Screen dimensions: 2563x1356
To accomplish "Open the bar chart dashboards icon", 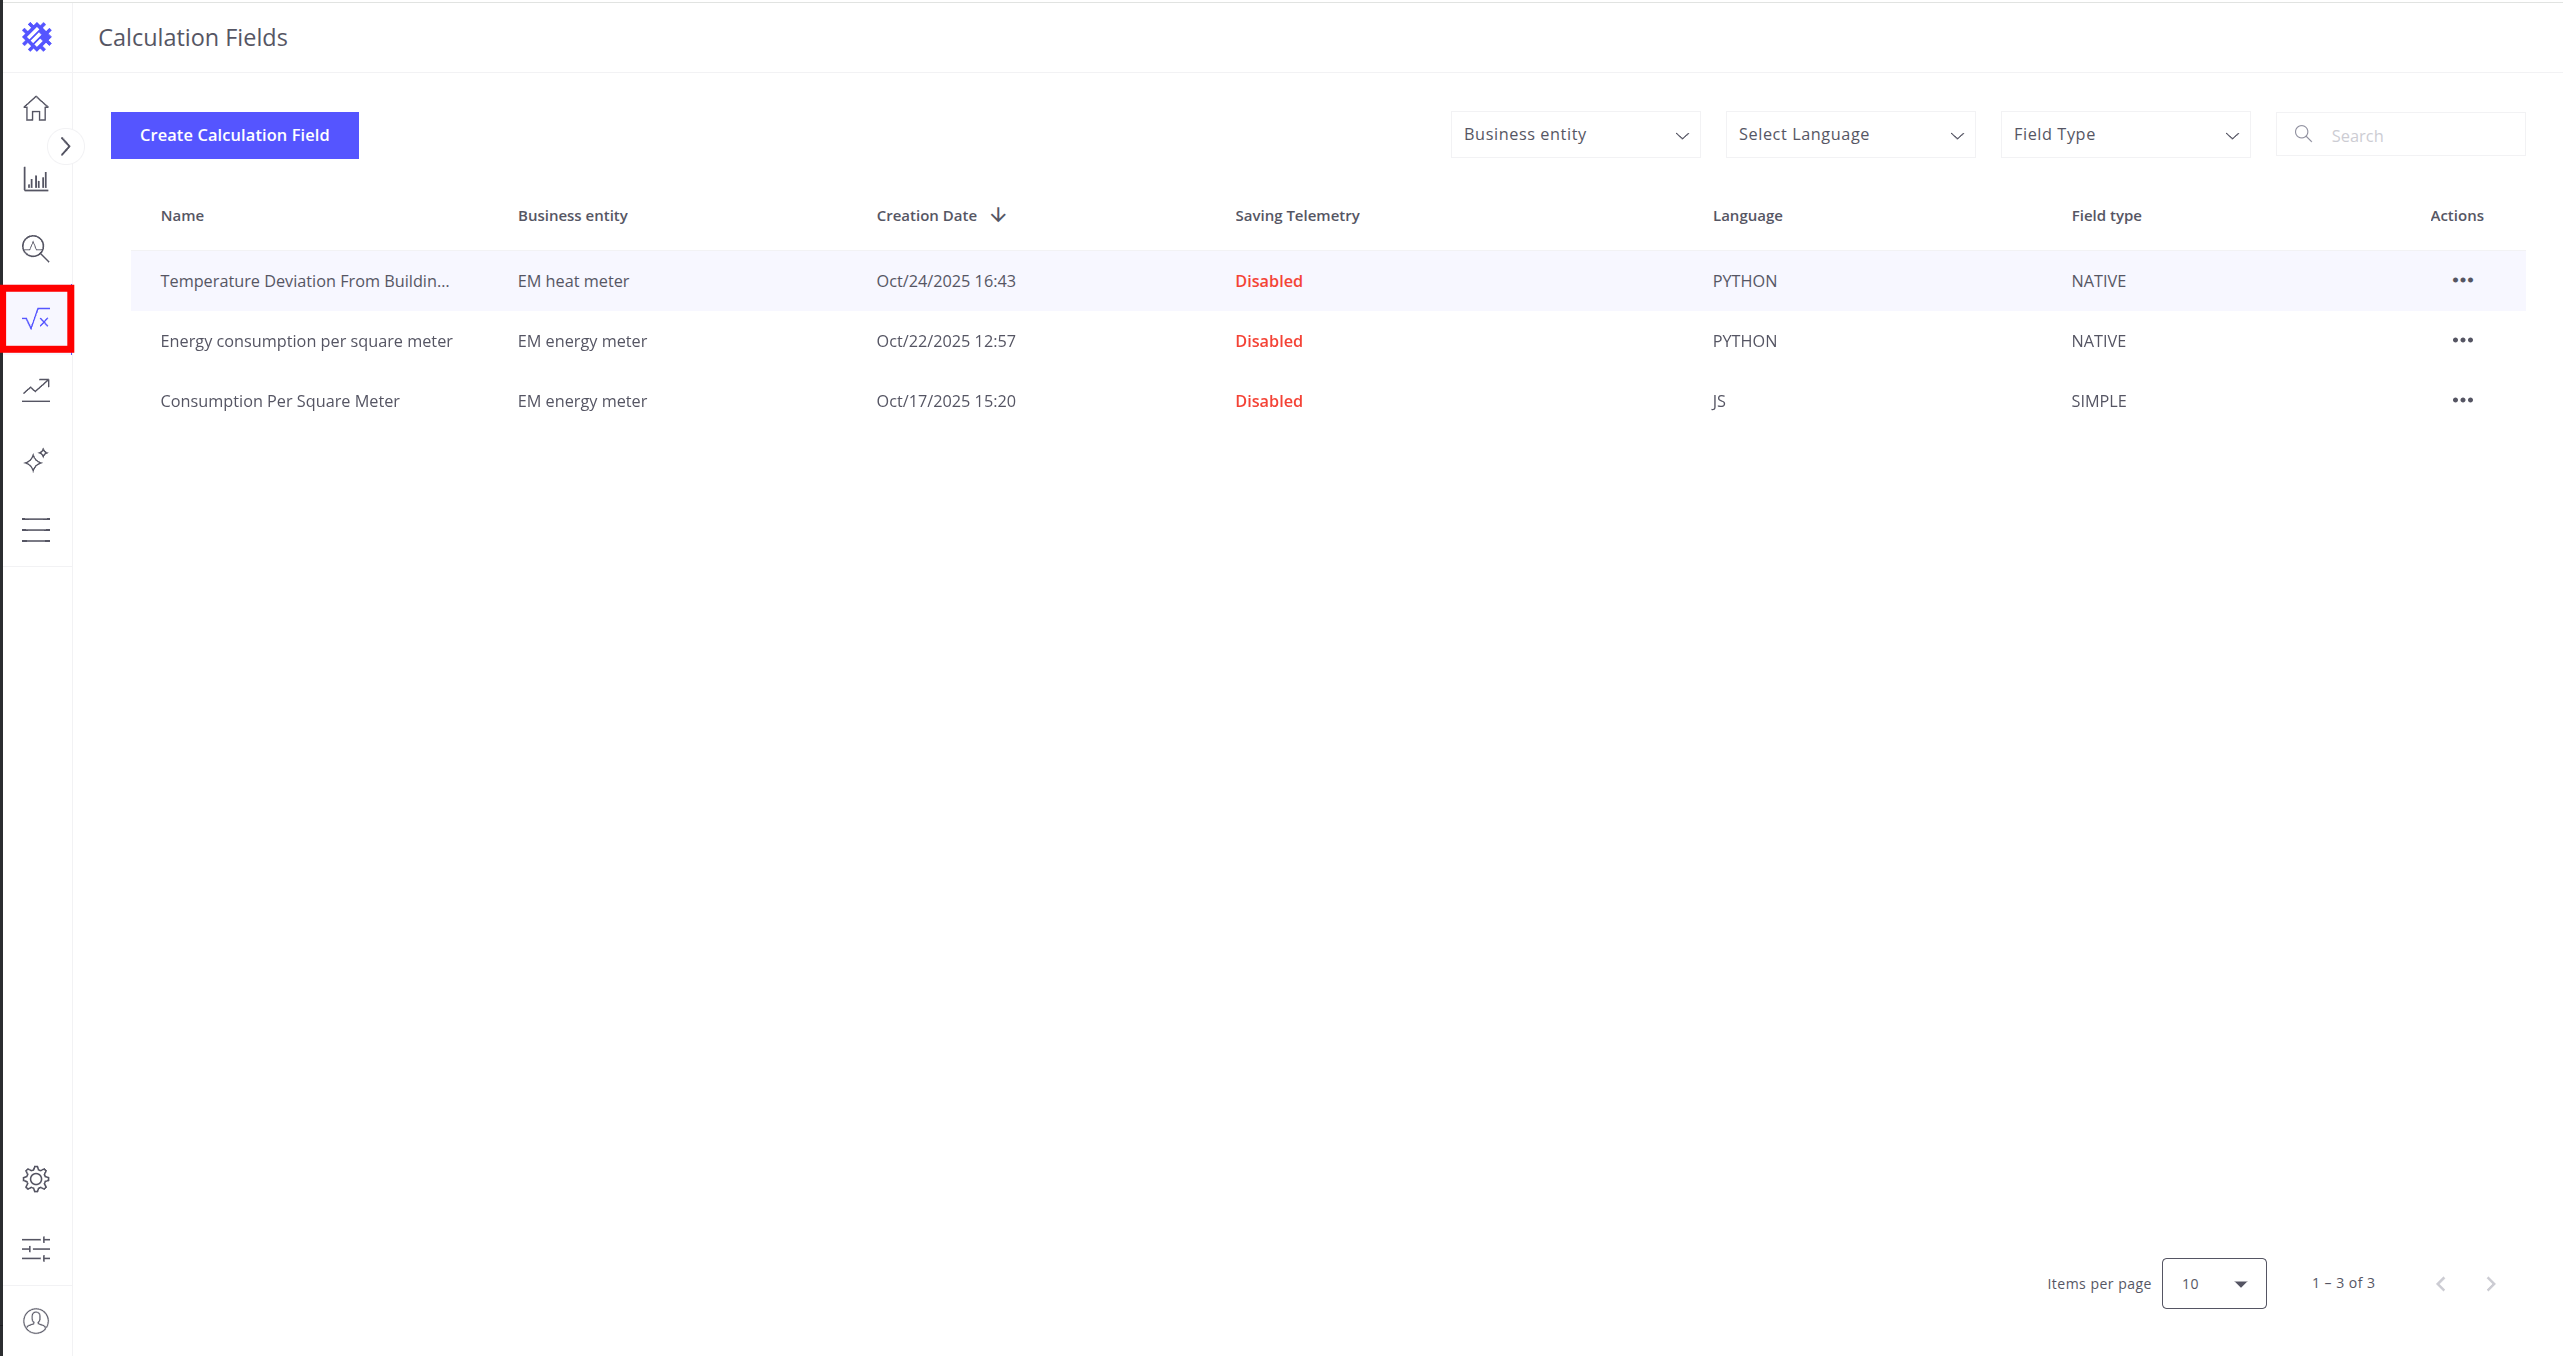I will [x=36, y=180].
